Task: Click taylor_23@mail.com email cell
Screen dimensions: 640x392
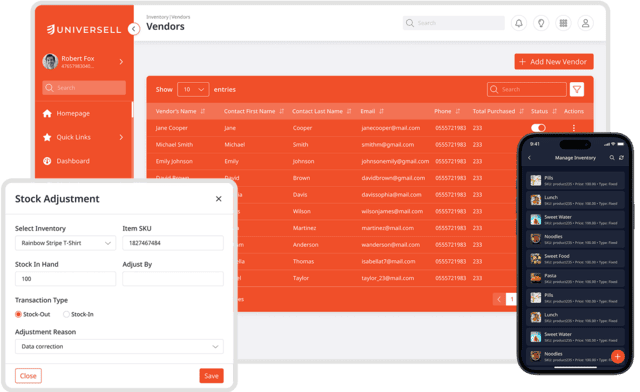Action: pyautogui.click(x=388, y=278)
